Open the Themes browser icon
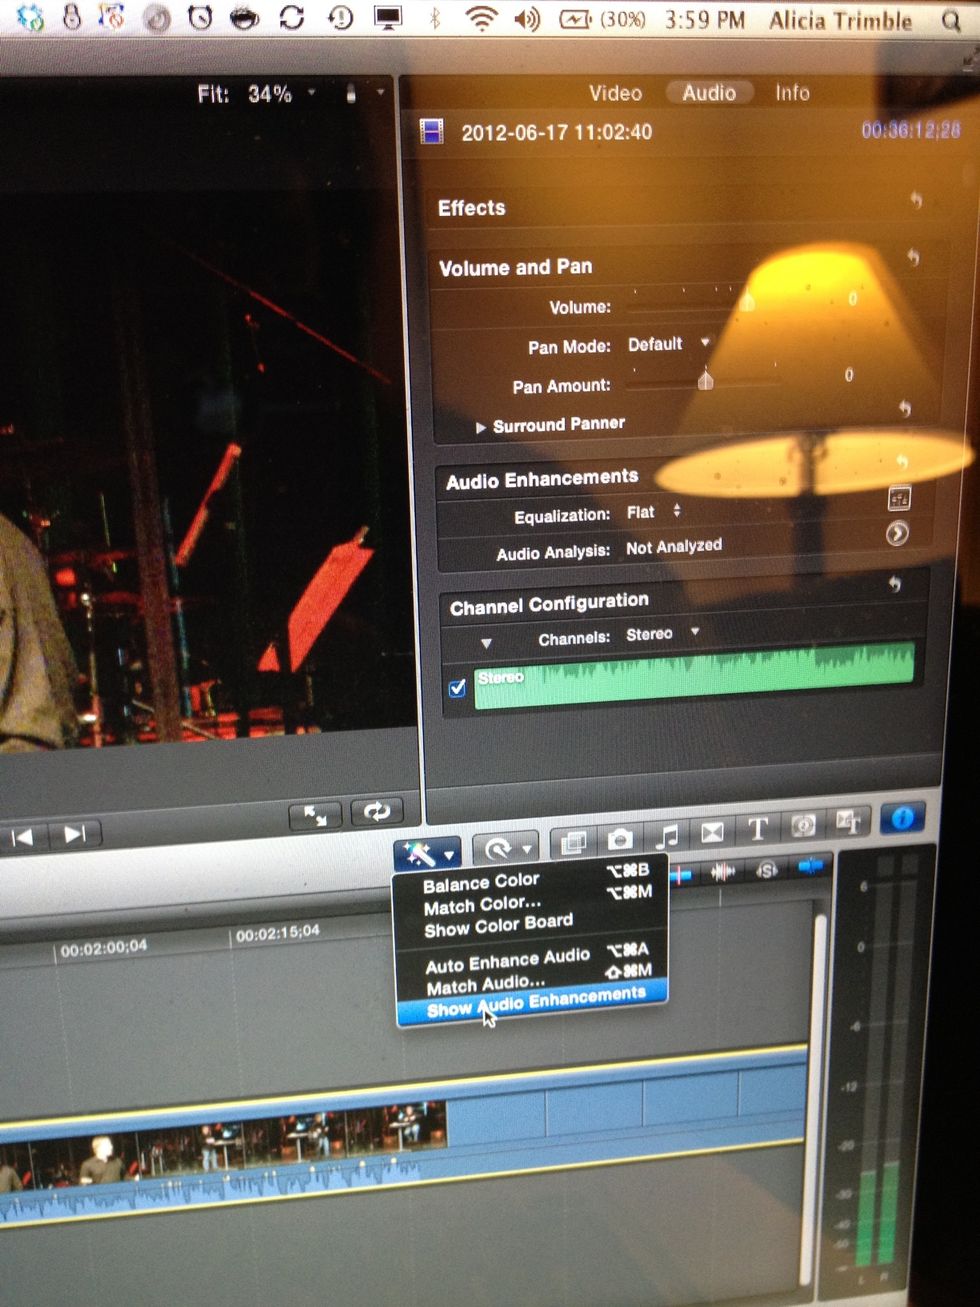The image size is (980, 1307). [x=848, y=822]
